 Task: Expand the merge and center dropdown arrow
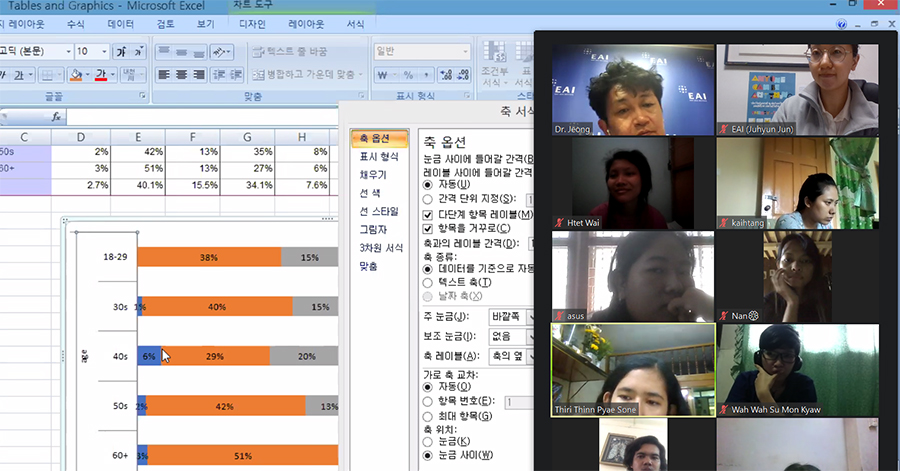[x=360, y=75]
